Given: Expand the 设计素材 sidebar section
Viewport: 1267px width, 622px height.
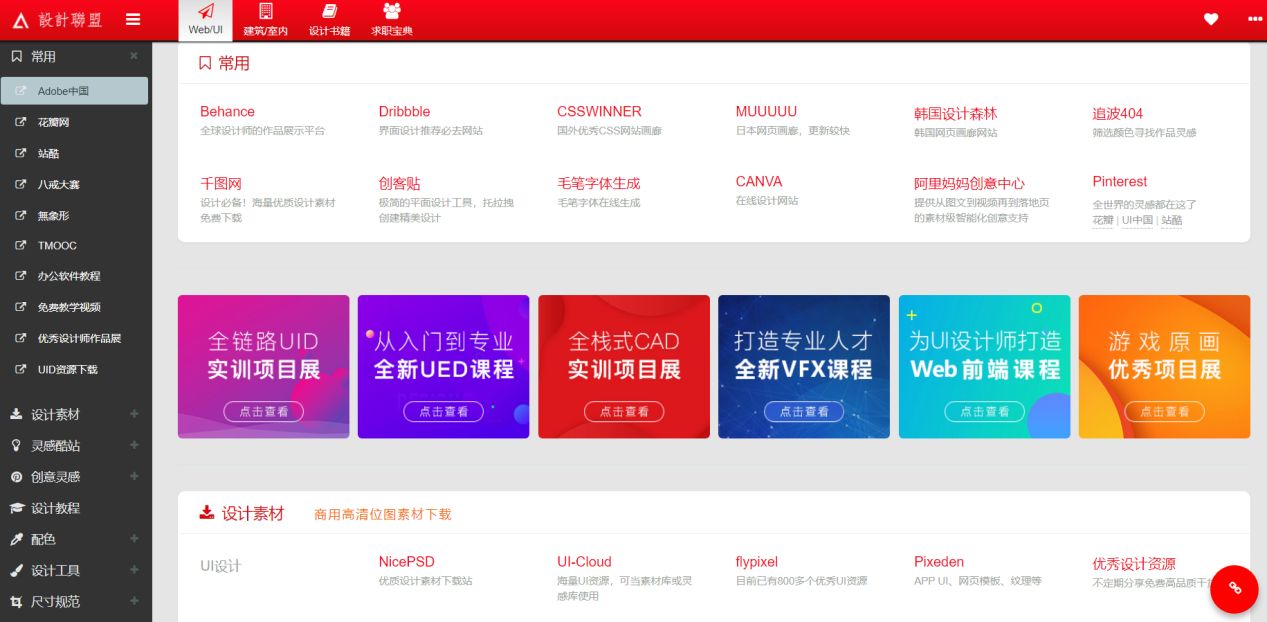Looking at the screenshot, I should pyautogui.click(x=134, y=413).
